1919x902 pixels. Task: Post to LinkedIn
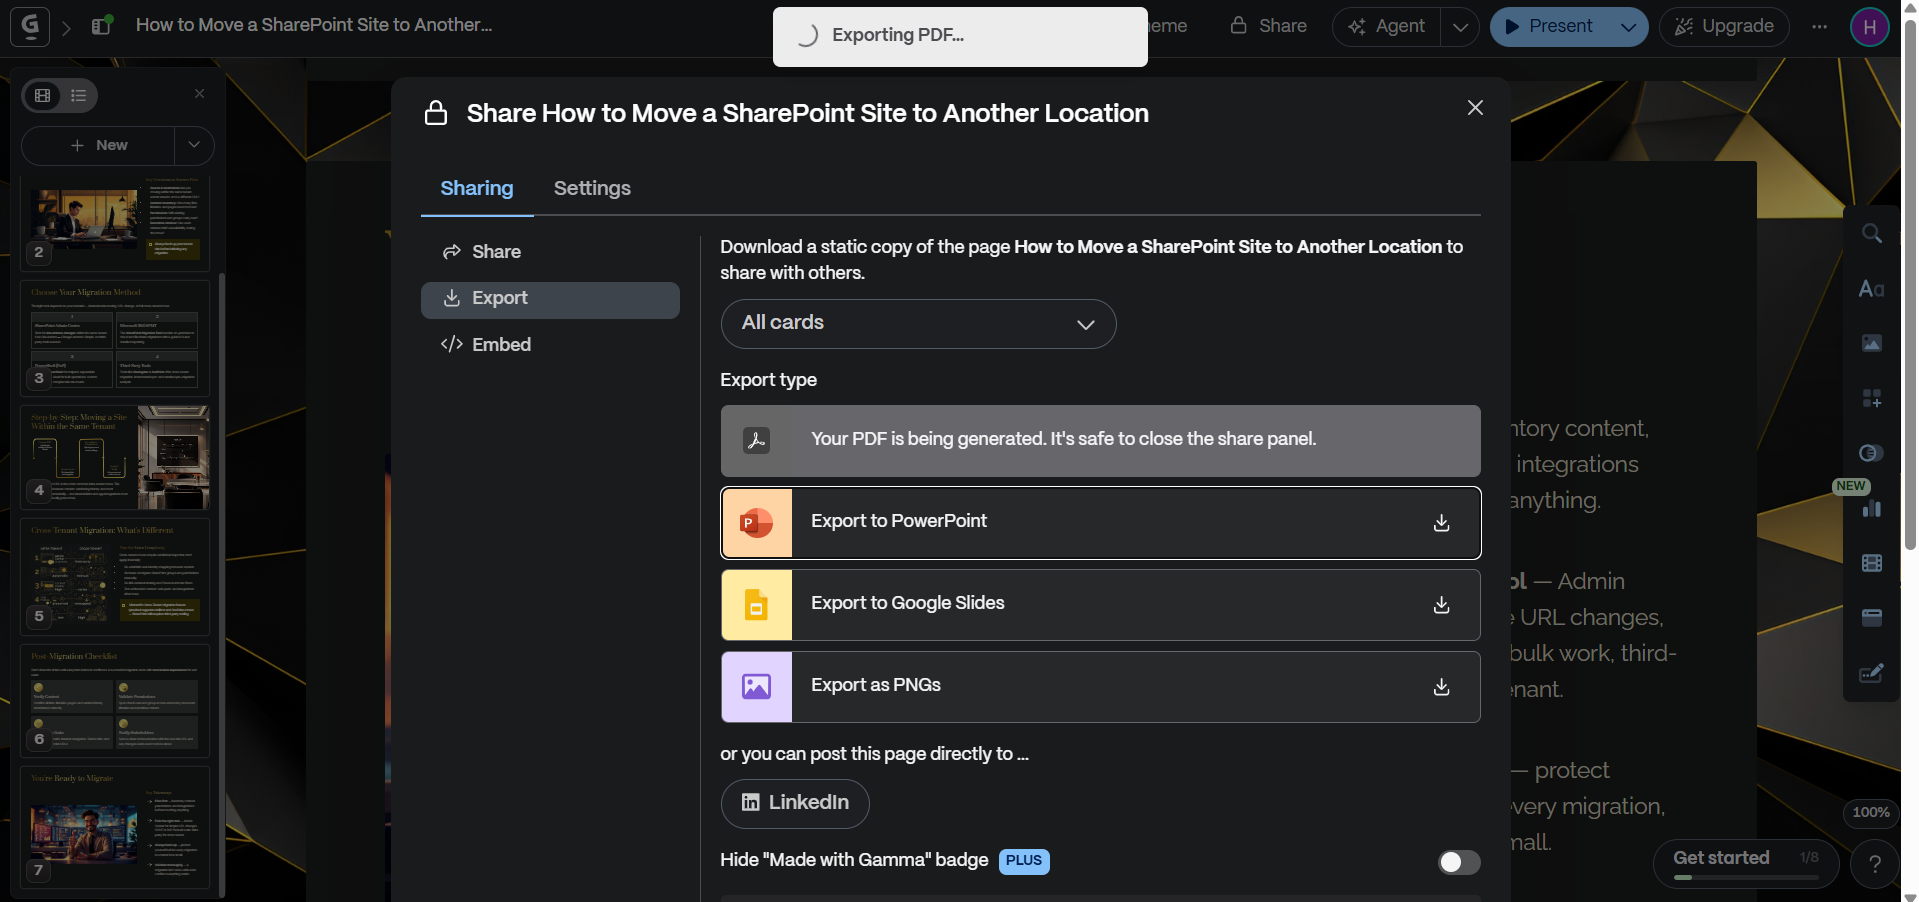(x=795, y=804)
